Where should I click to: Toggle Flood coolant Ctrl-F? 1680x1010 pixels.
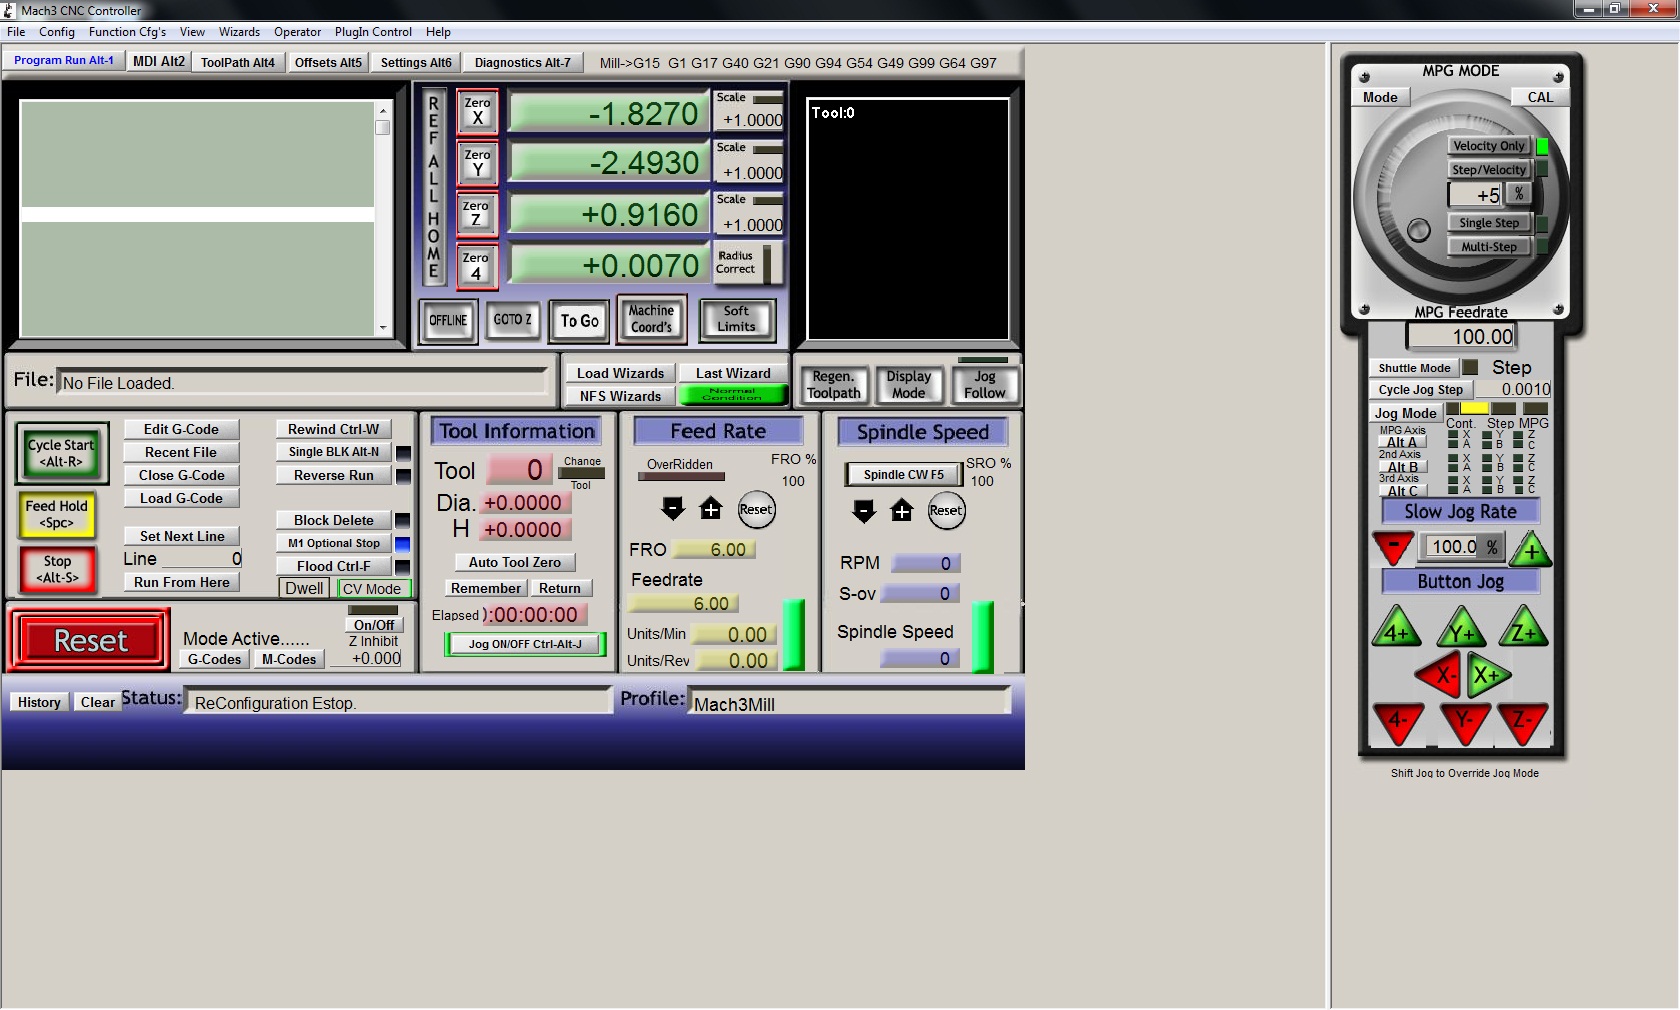[x=334, y=566]
